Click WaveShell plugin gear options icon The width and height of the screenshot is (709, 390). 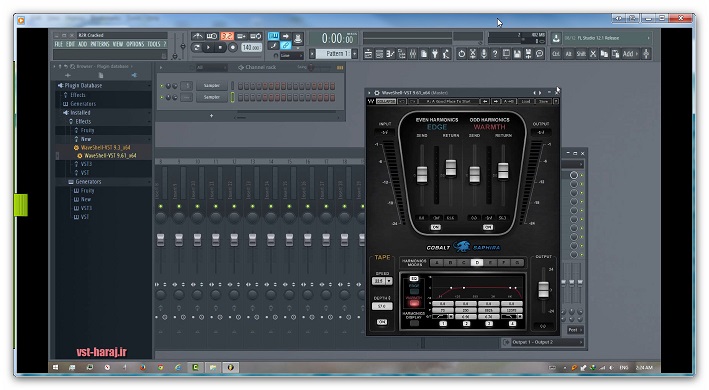(376, 93)
